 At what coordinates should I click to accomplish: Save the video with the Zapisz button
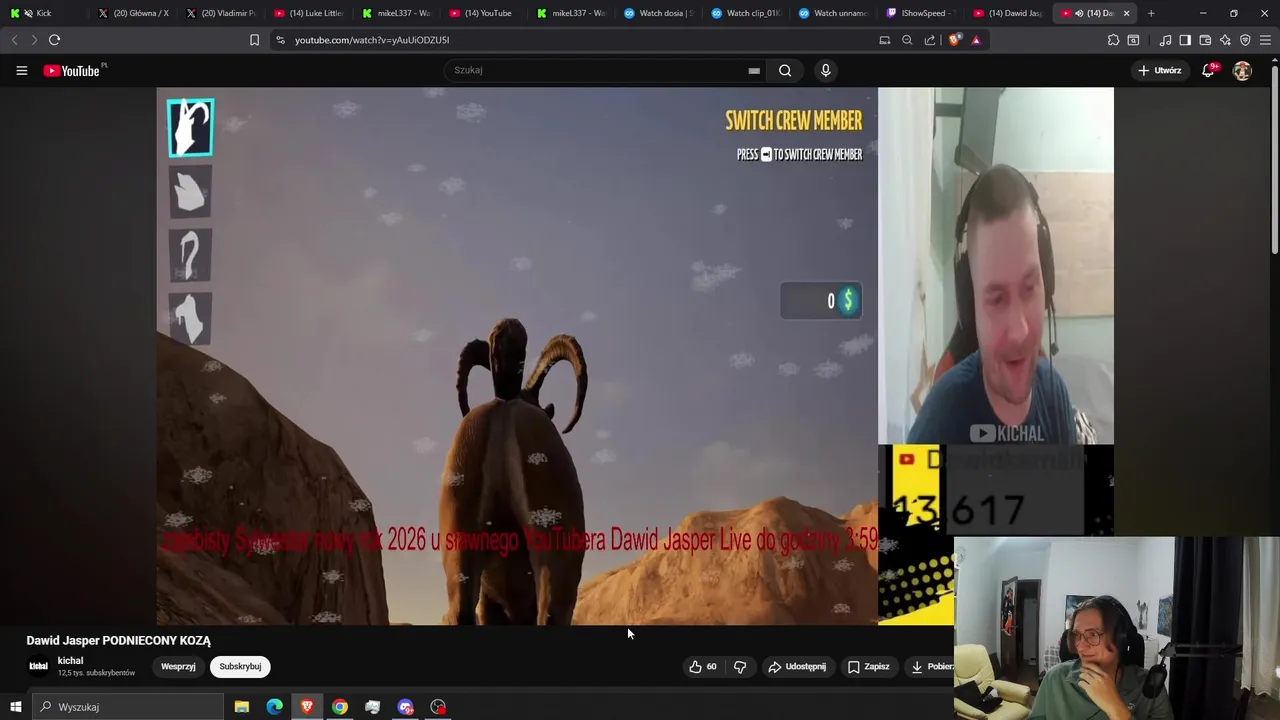(x=868, y=666)
